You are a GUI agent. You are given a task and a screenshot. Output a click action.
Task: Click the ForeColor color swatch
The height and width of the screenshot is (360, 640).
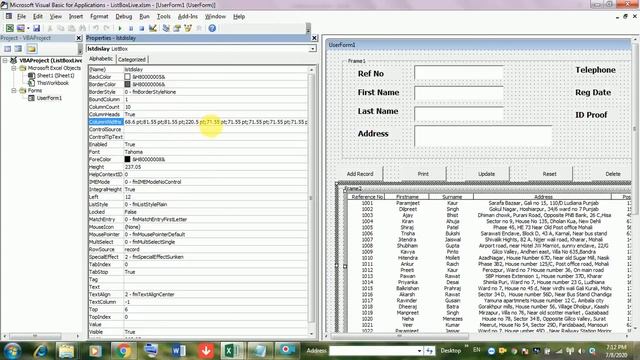(127, 159)
